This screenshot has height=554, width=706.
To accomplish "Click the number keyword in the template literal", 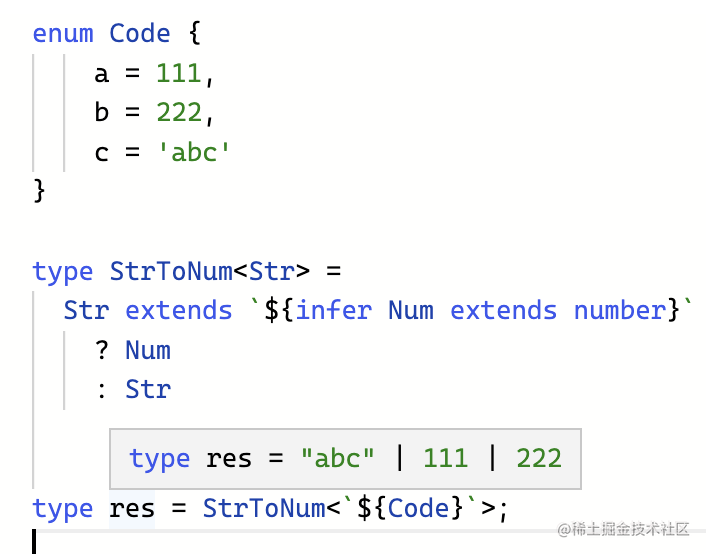I will tap(619, 311).
